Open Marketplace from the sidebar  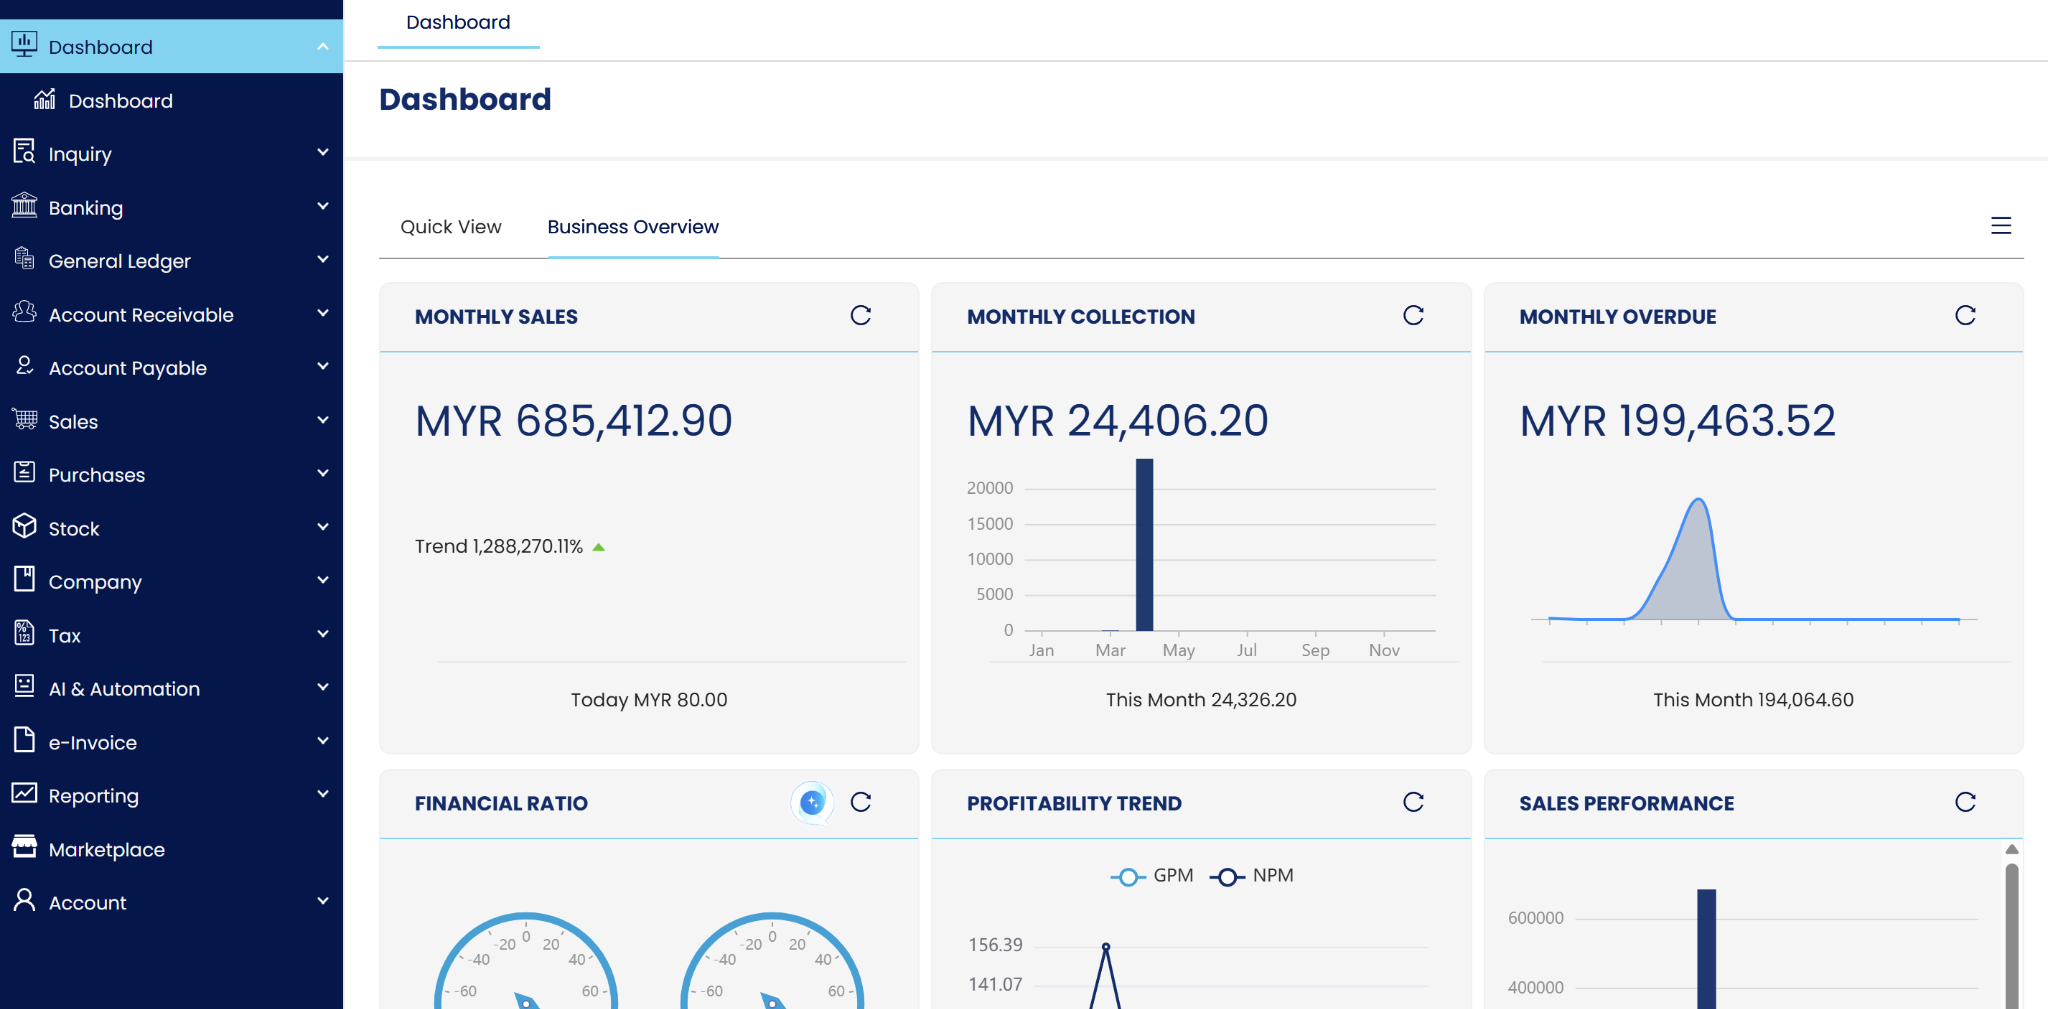click(106, 849)
